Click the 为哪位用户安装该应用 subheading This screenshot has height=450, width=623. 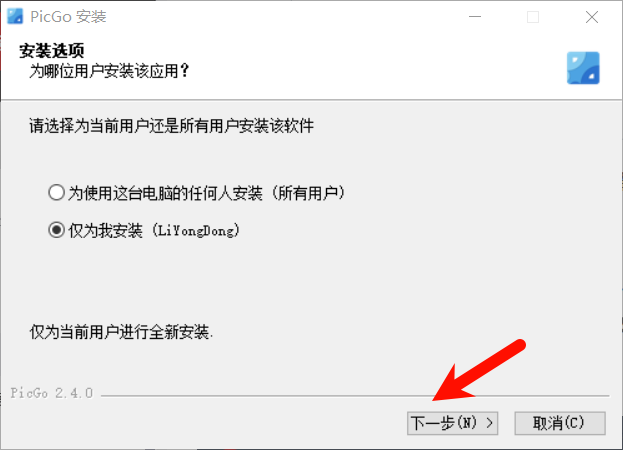[109, 71]
